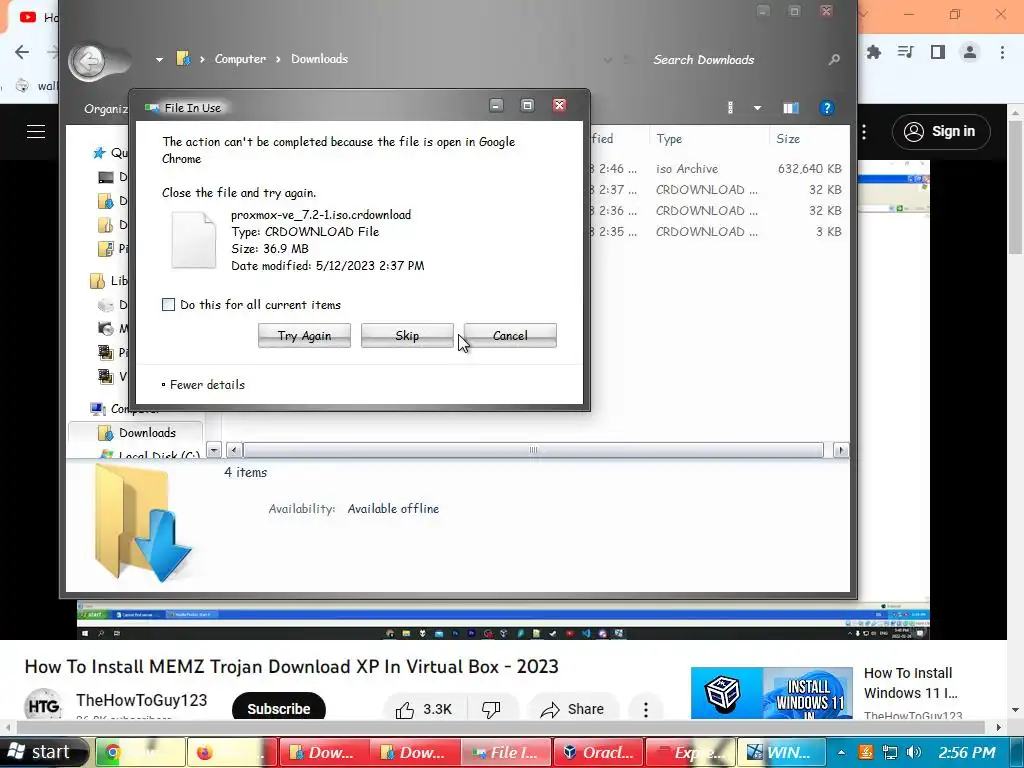Click the horizontal scrollbar thumb in file list
The width and height of the screenshot is (1024, 768).
533,450
